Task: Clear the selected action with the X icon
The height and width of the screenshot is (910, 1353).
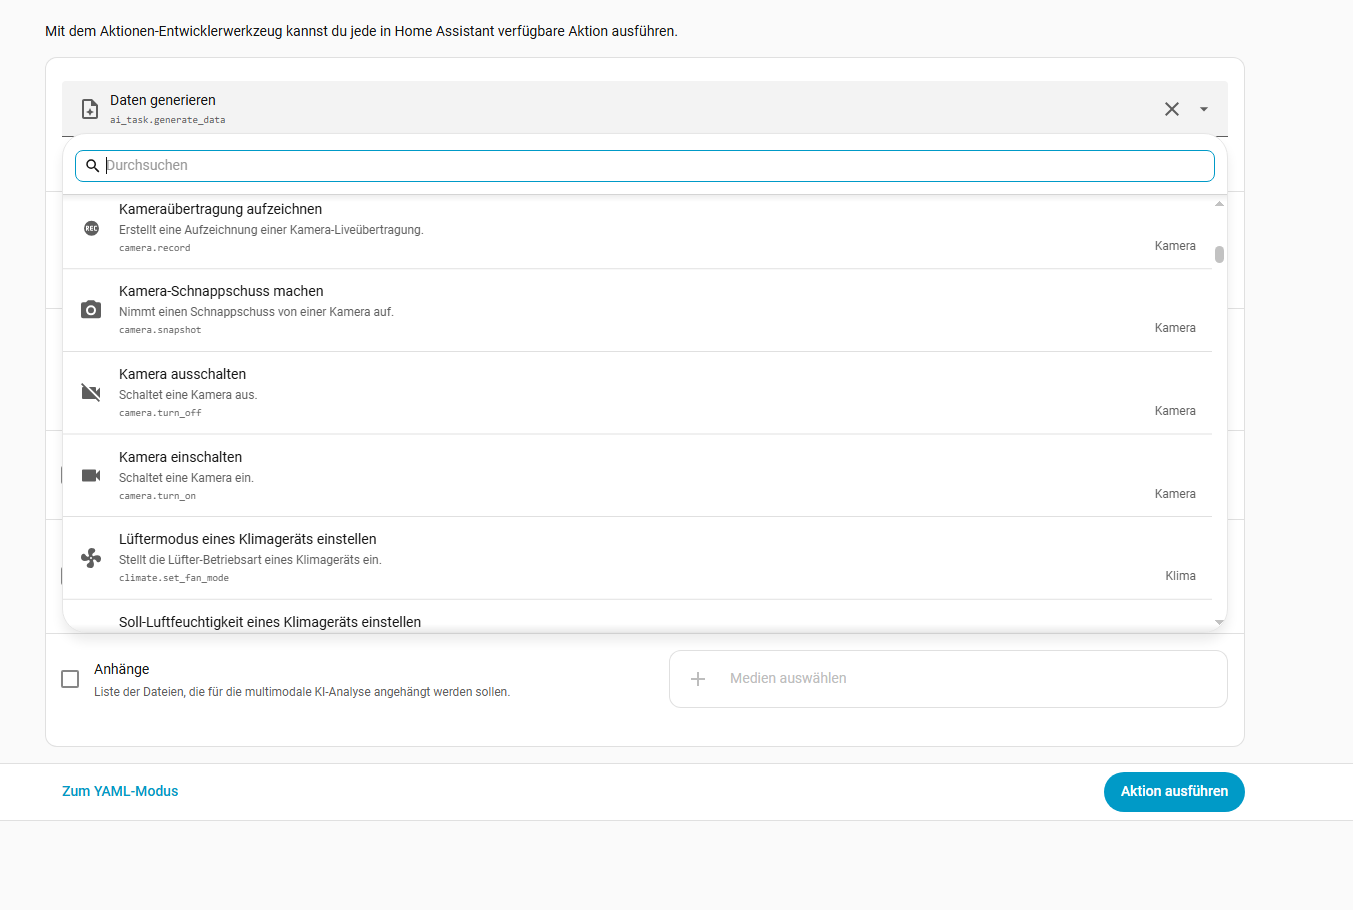Action: click(1172, 109)
